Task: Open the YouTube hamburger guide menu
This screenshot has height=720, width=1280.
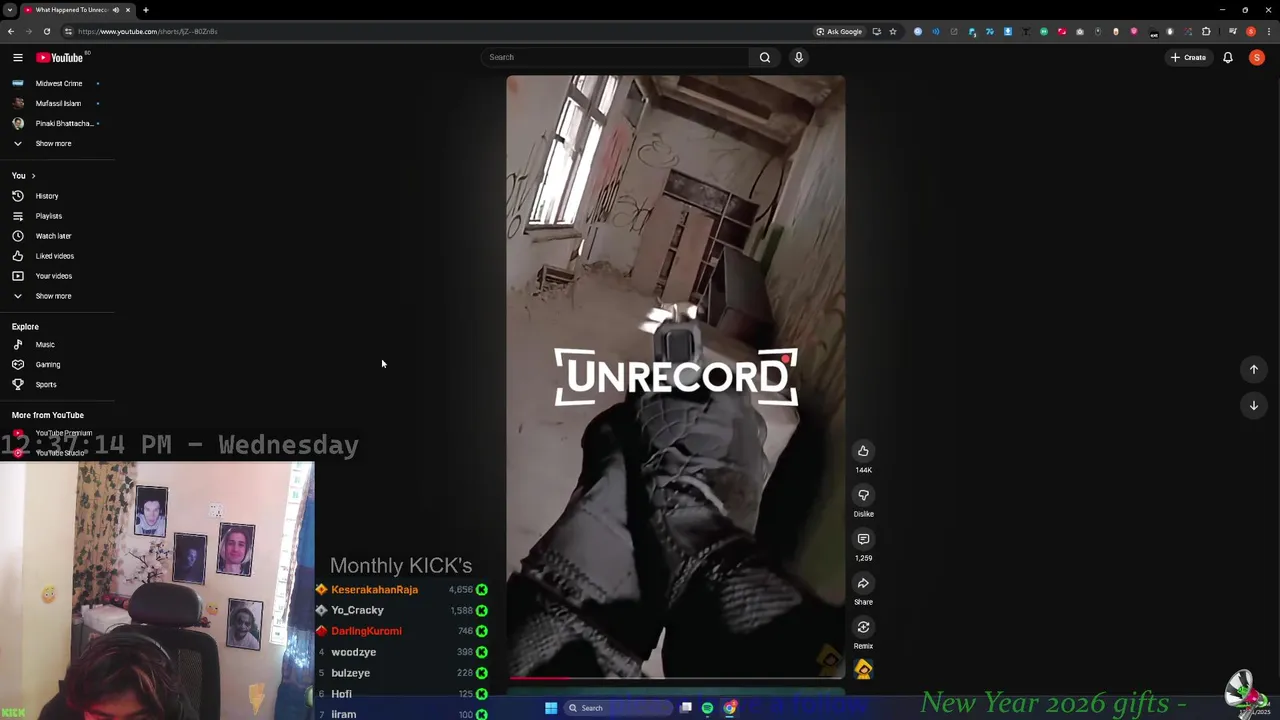Action: point(17,57)
